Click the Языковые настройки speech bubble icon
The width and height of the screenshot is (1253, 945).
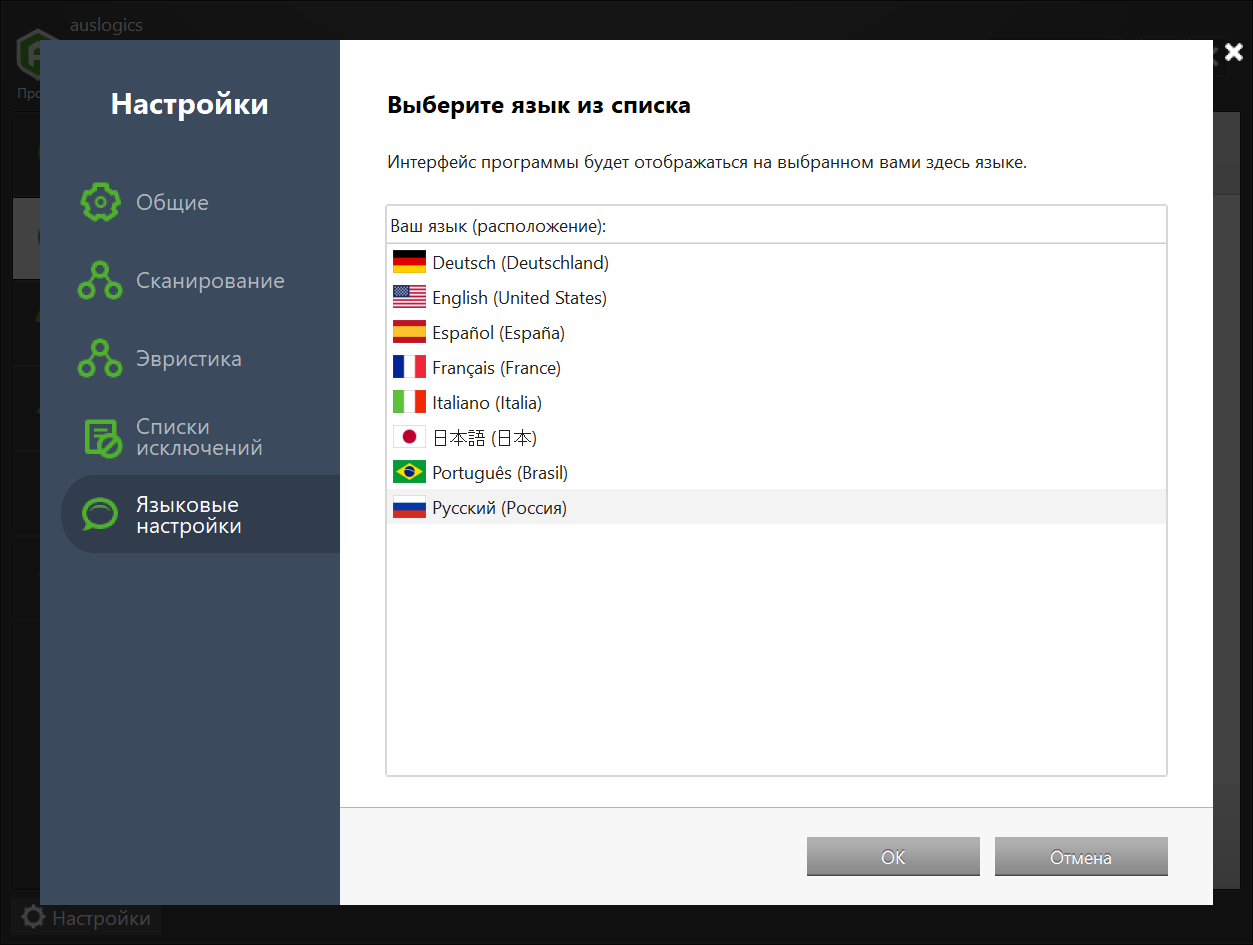pyautogui.click(x=100, y=514)
